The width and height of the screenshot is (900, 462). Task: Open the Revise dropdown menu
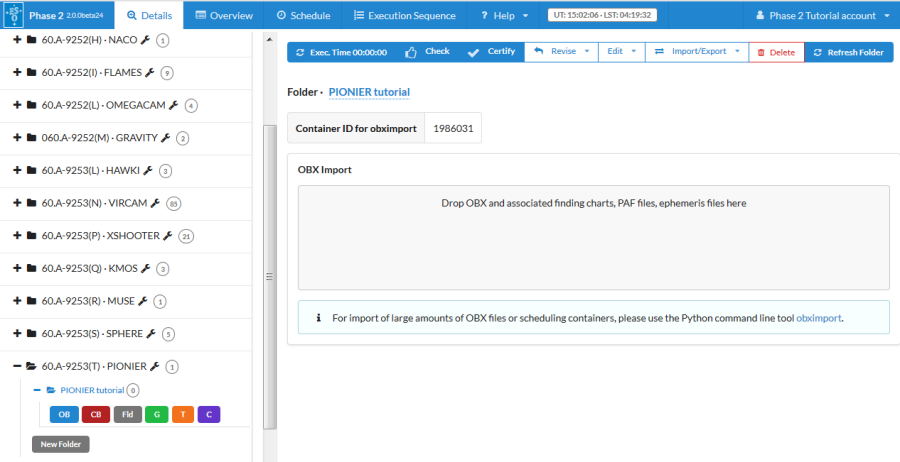click(561, 52)
